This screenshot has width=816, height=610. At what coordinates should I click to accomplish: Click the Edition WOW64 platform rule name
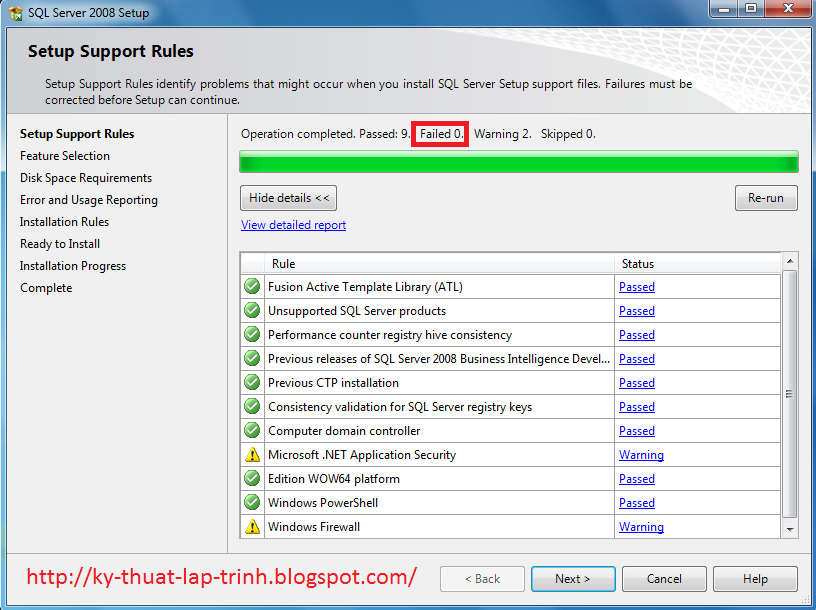click(334, 479)
